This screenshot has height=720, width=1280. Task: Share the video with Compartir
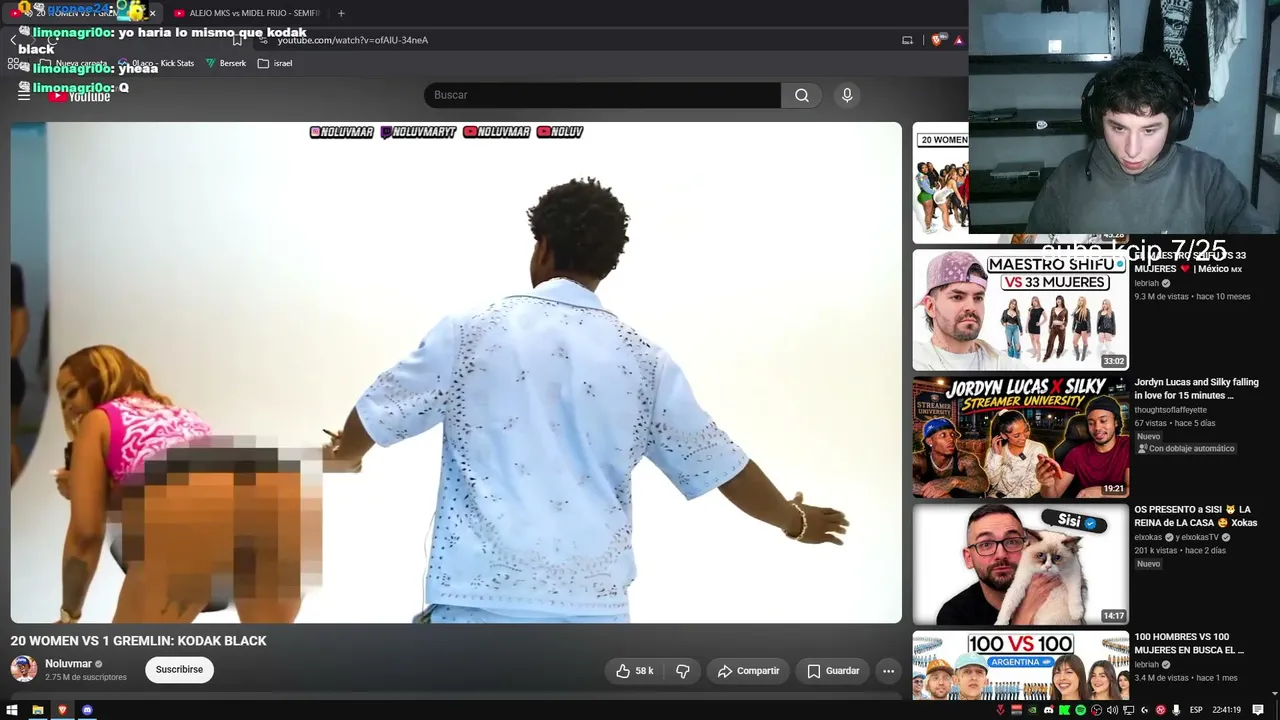[x=748, y=671]
